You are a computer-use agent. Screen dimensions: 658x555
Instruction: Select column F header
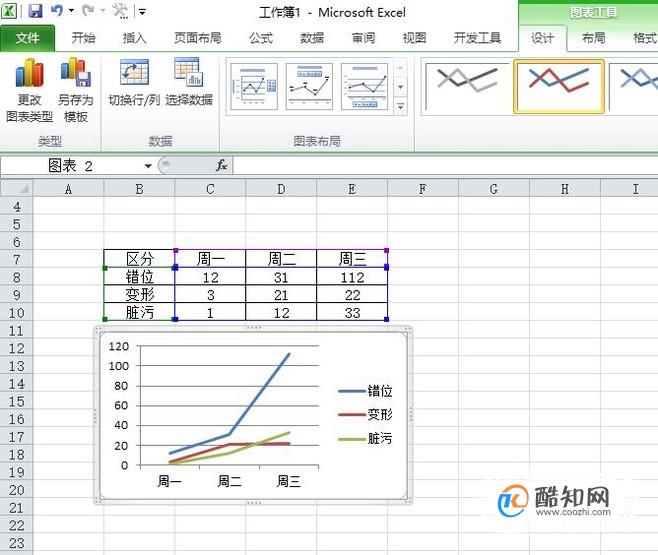coord(423,189)
